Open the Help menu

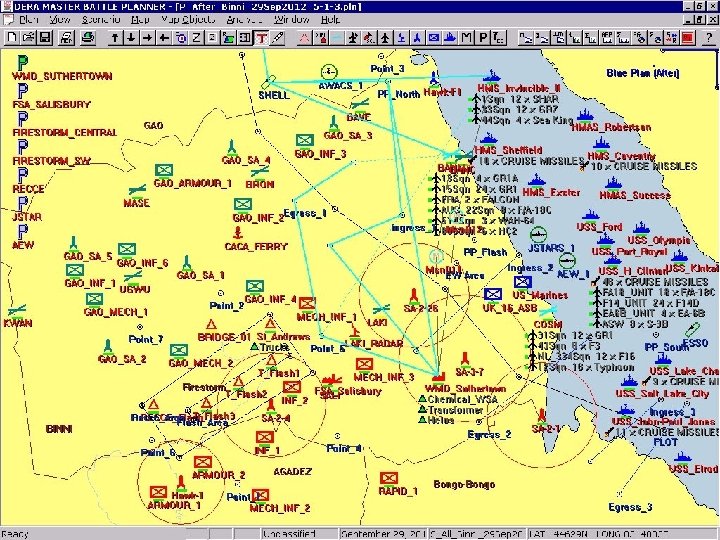[x=330, y=20]
